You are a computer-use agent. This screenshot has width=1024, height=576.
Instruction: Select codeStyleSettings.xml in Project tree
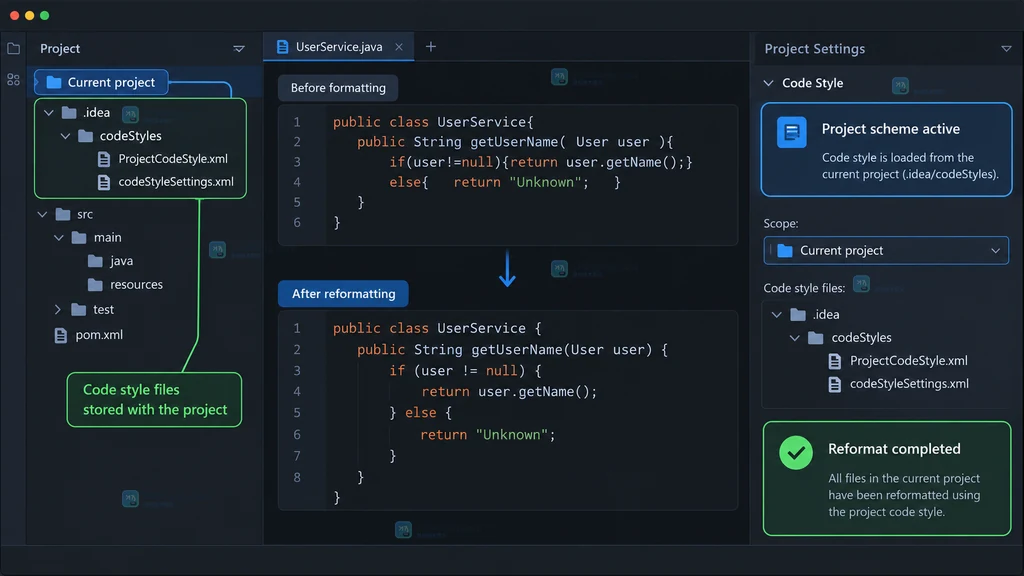pos(176,182)
